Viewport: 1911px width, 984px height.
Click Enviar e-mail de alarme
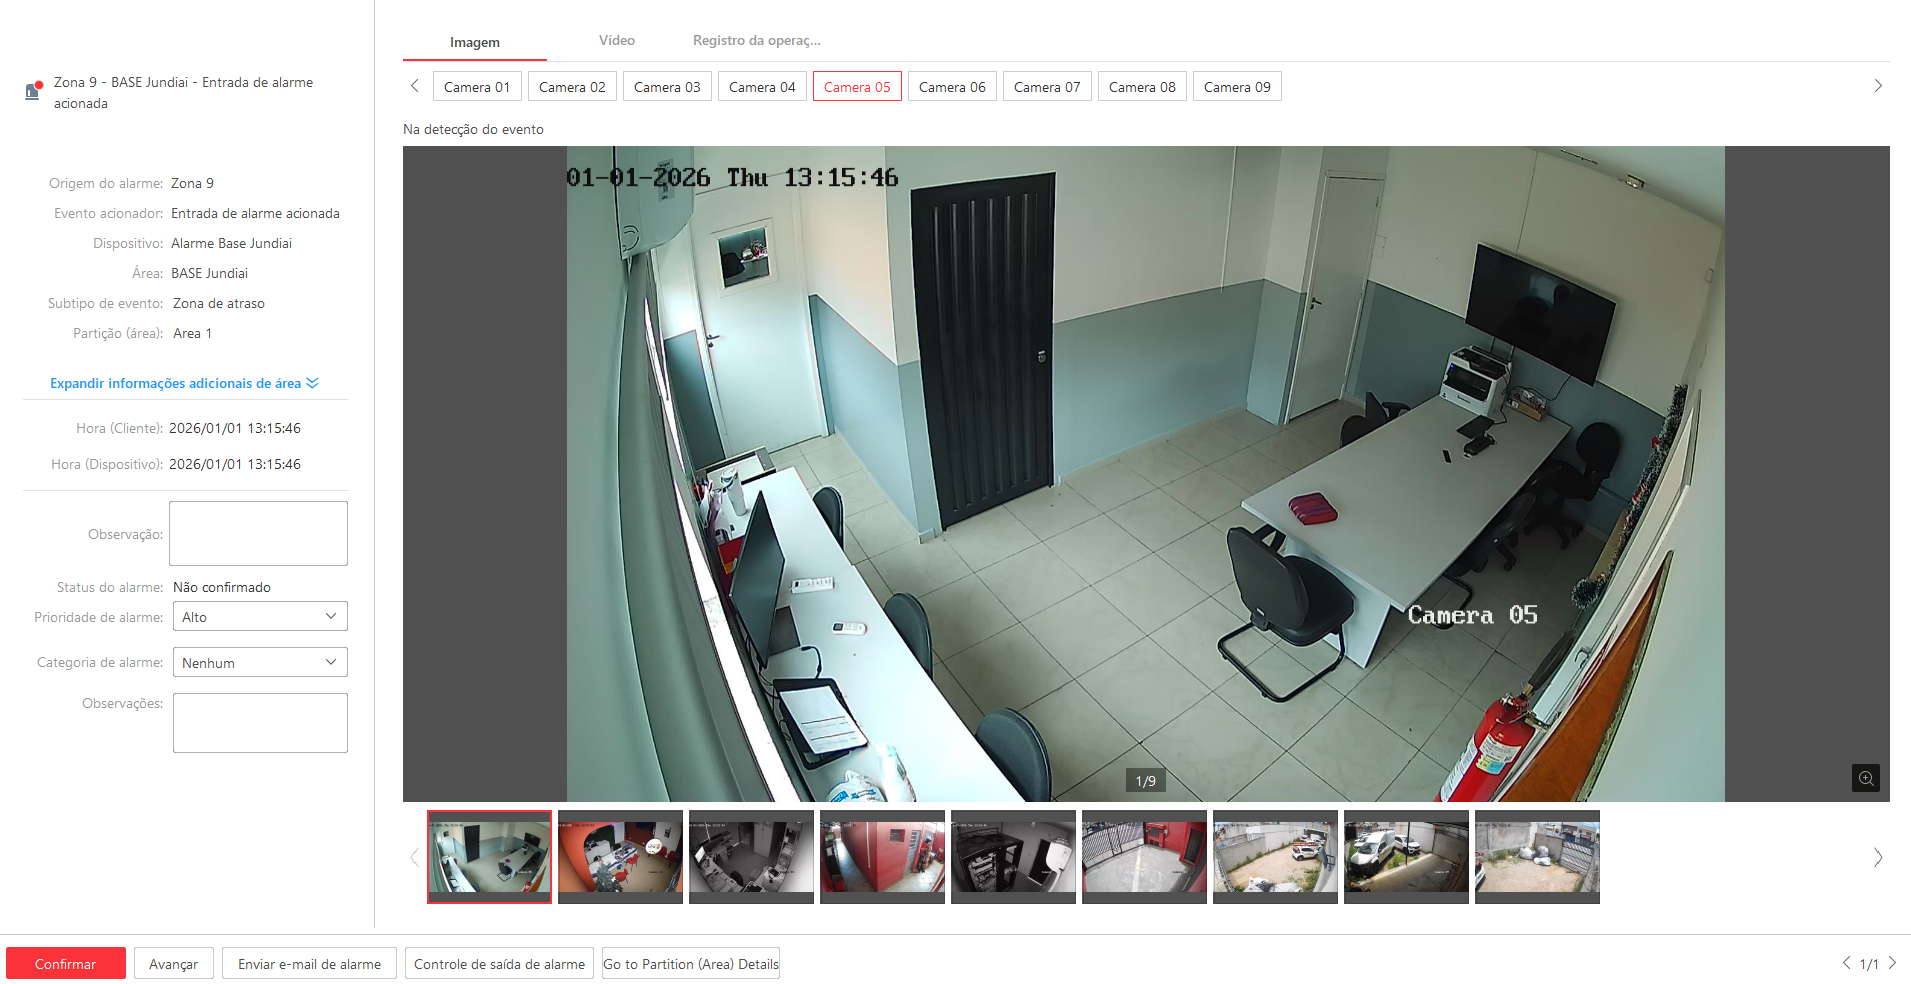coord(309,964)
